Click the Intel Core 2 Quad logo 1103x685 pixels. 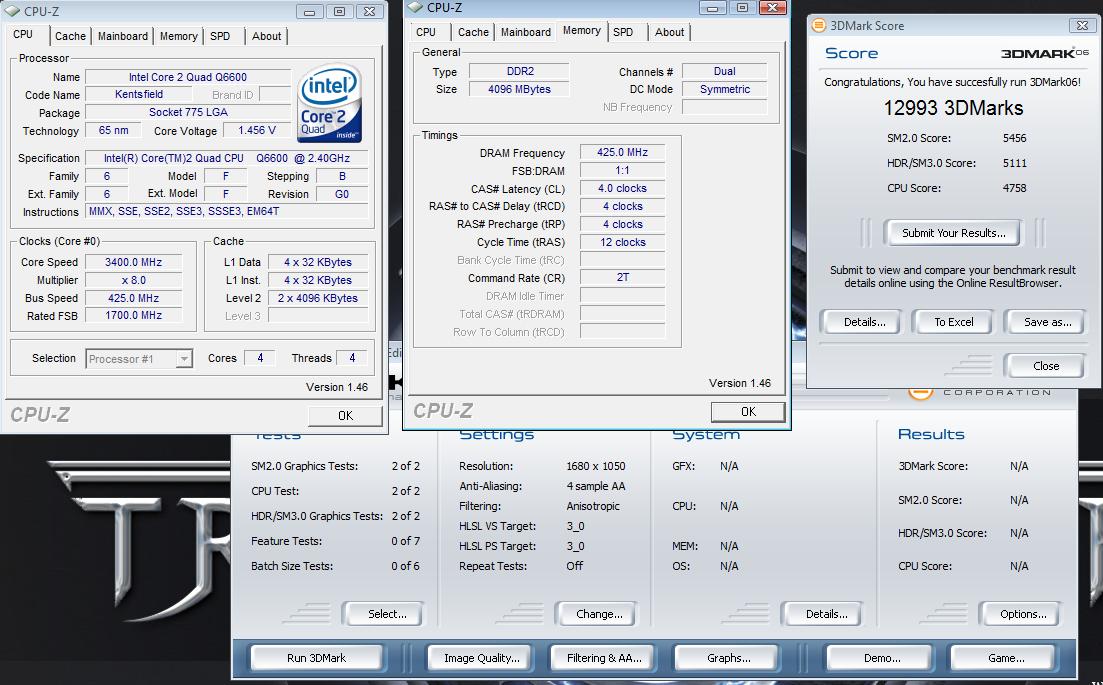(330, 103)
